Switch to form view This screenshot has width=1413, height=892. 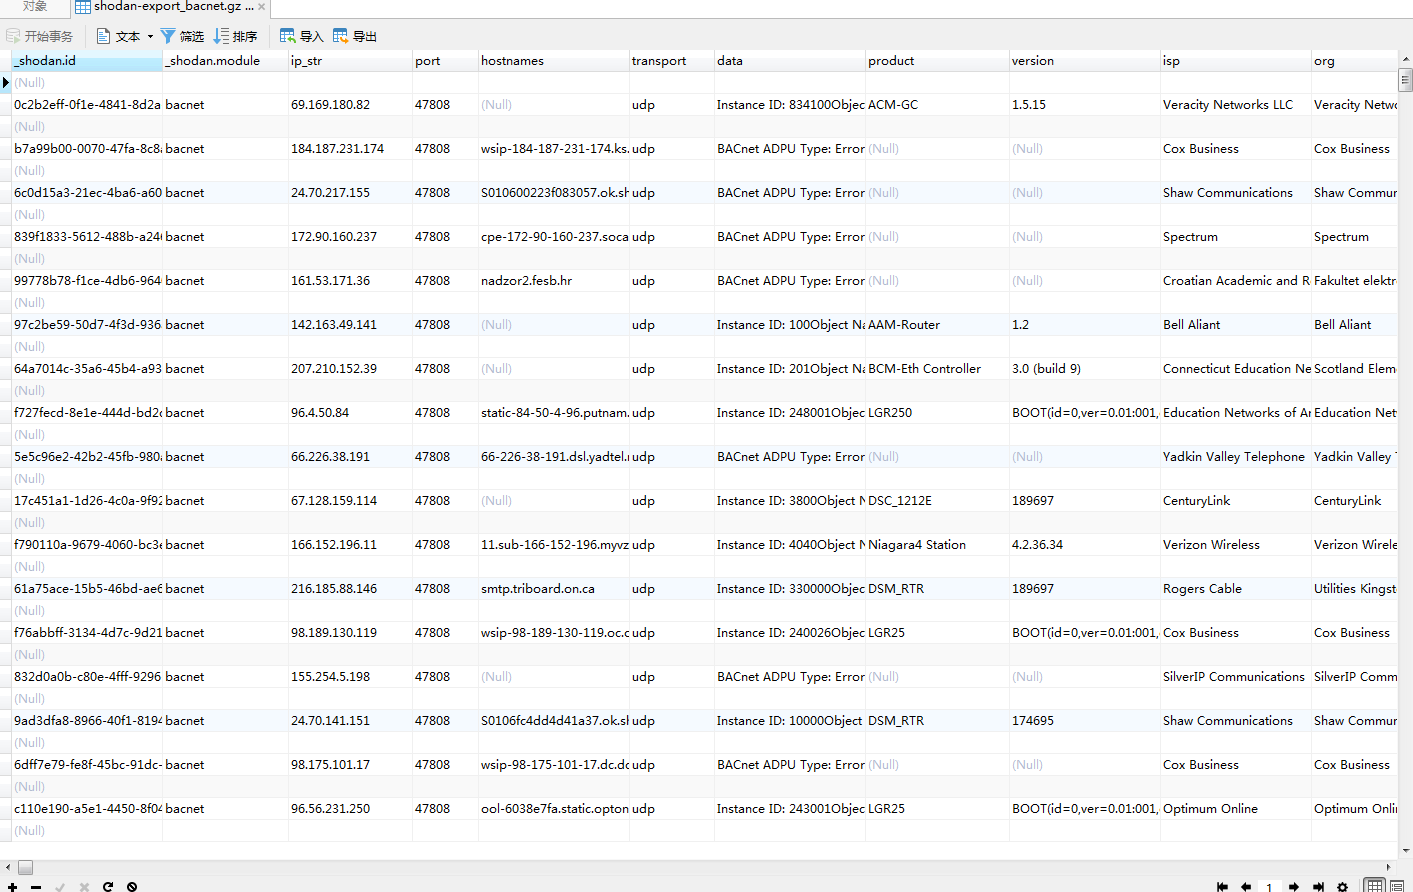[1397, 886]
